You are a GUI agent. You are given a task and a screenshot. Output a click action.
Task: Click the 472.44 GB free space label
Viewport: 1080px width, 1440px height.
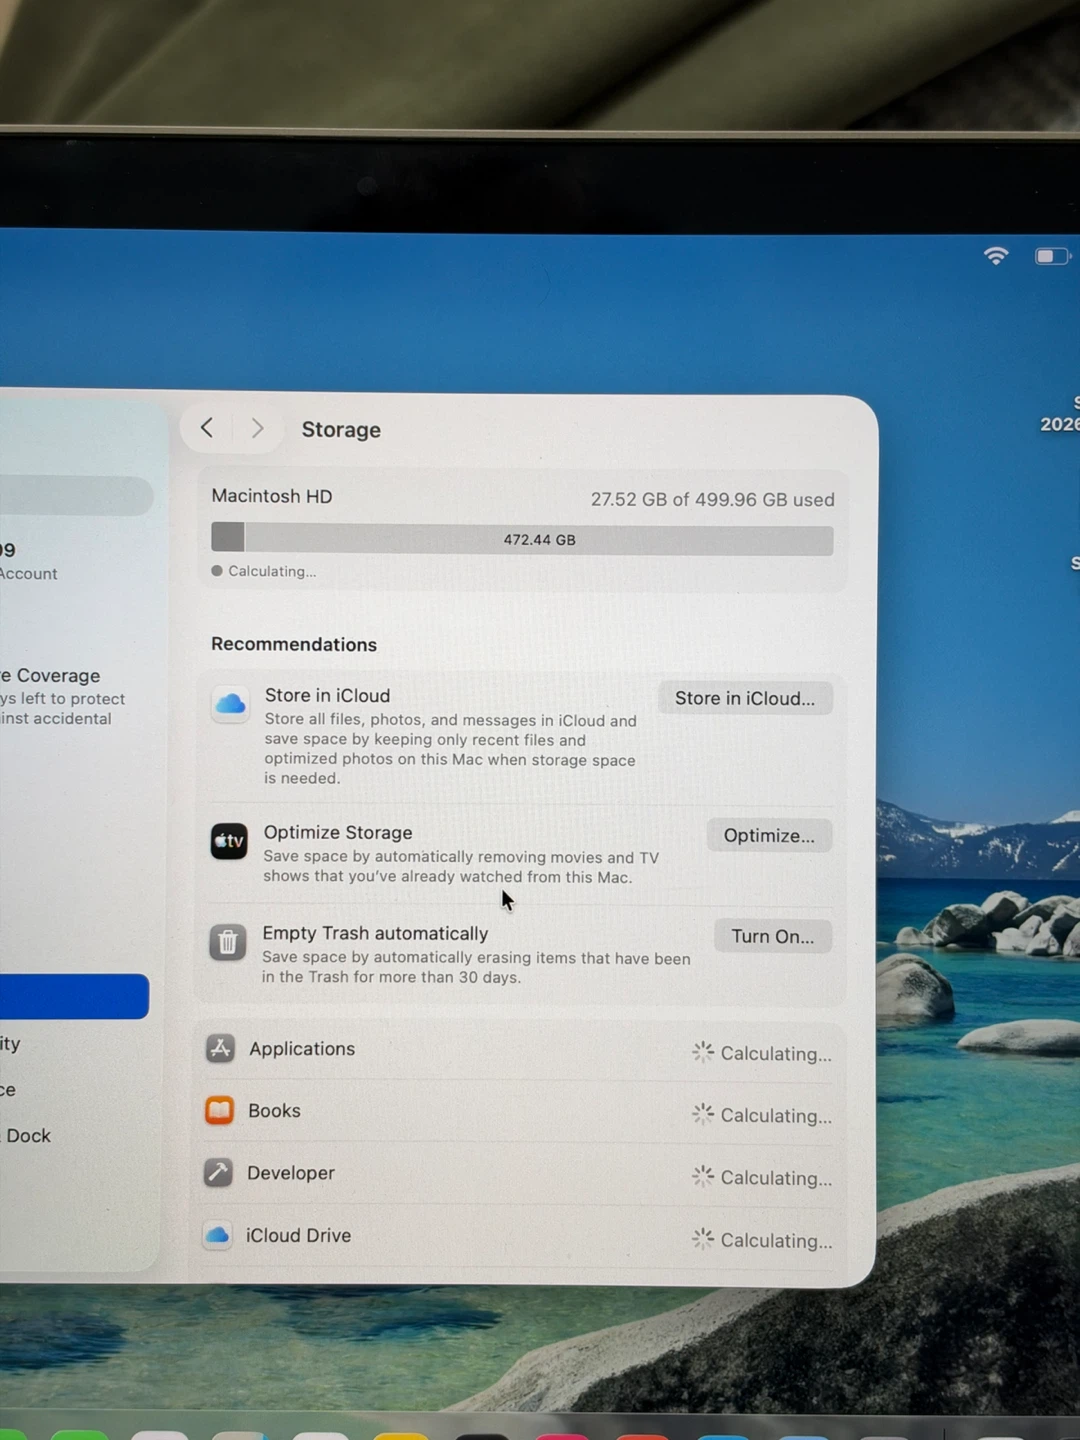pos(539,540)
